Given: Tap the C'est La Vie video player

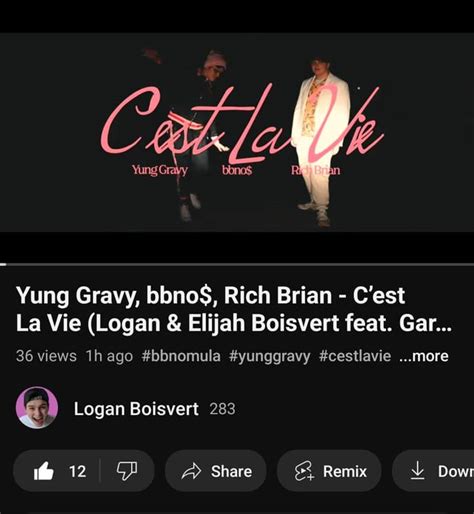Looking at the screenshot, I should pyautogui.click(x=237, y=132).
